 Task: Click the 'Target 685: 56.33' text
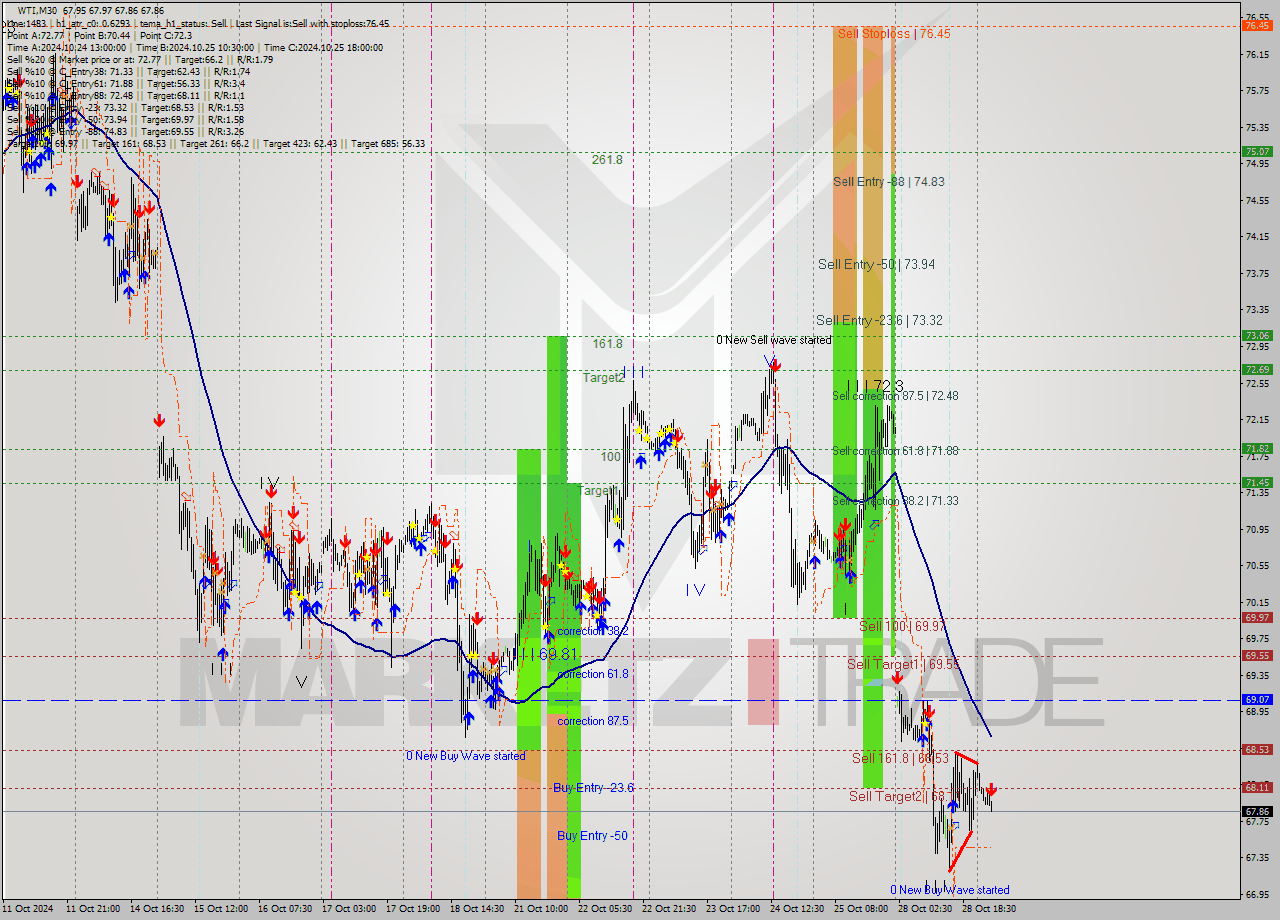click(x=388, y=143)
